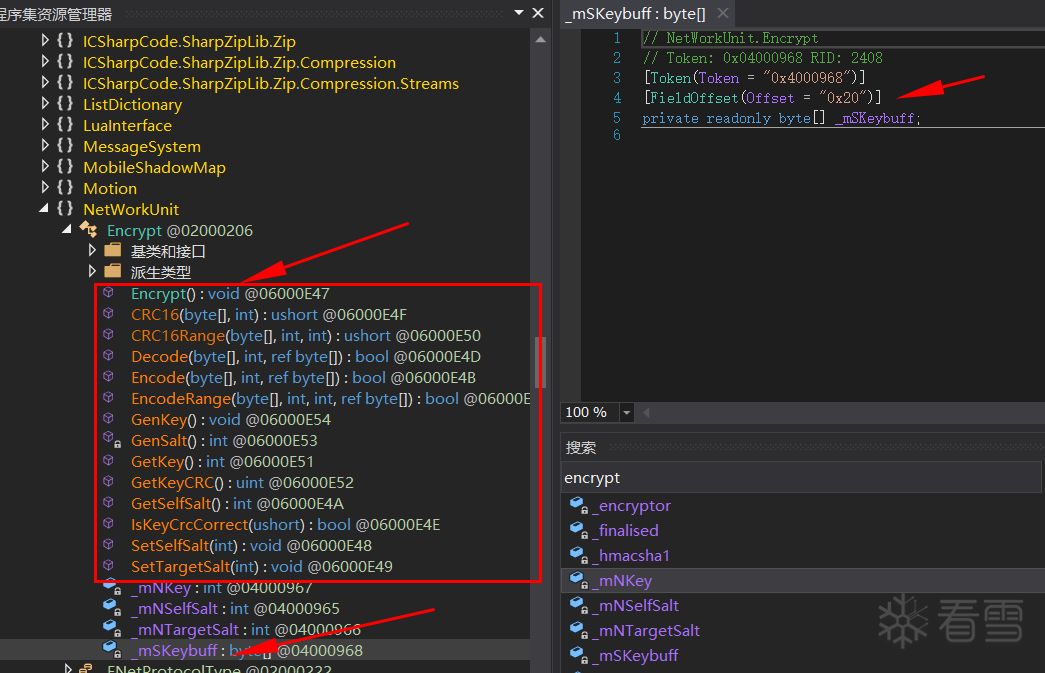1045x673 pixels.
Task: Click the Encode method icon
Action: pyautogui.click(x=108, y=376)
